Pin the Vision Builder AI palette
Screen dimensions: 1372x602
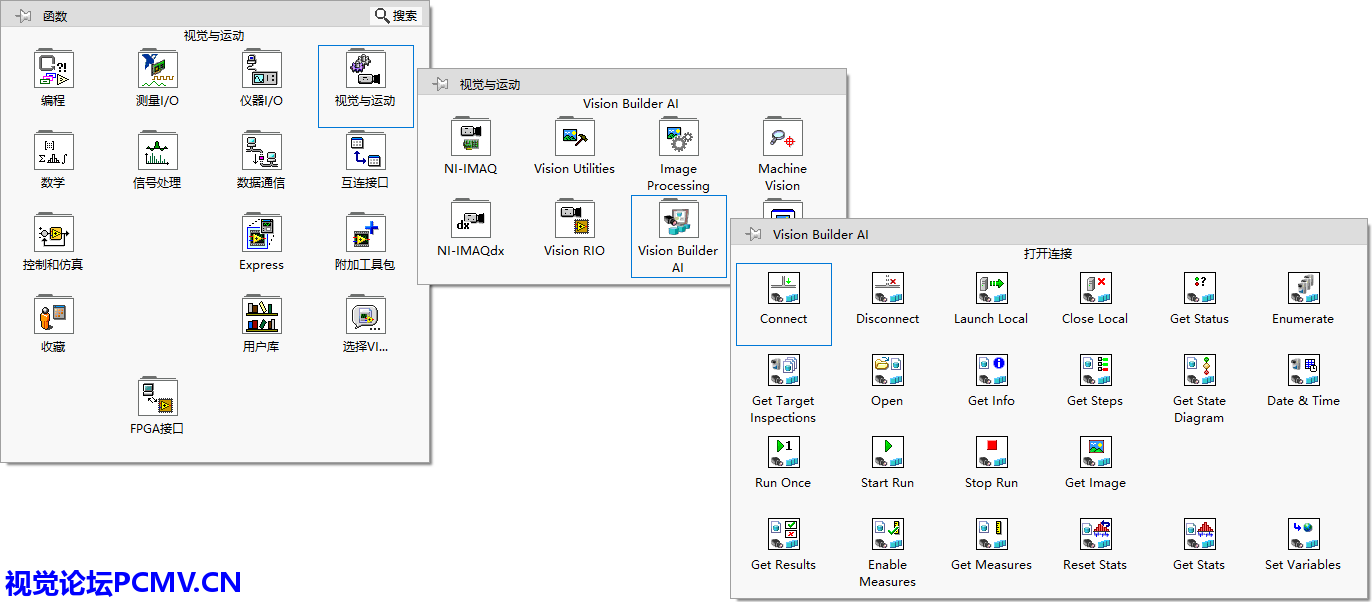click(x=754, y=234)
